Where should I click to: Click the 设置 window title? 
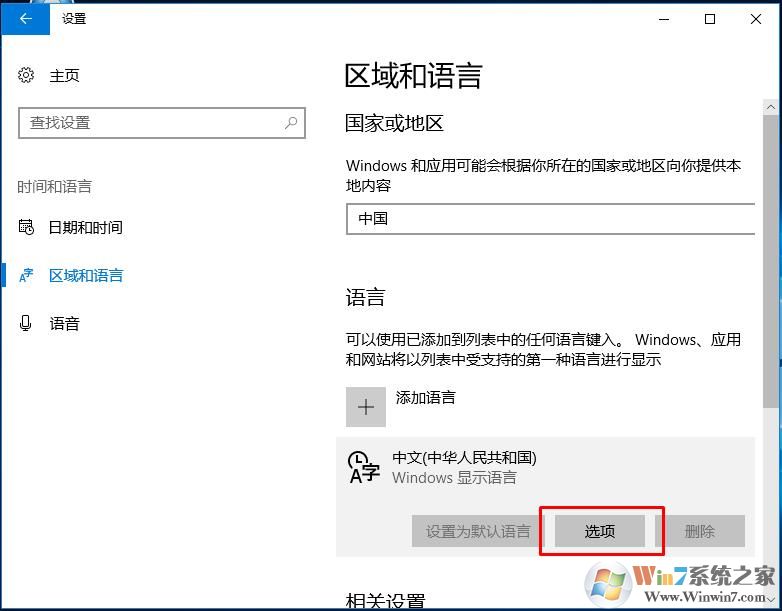click(74, 18)
